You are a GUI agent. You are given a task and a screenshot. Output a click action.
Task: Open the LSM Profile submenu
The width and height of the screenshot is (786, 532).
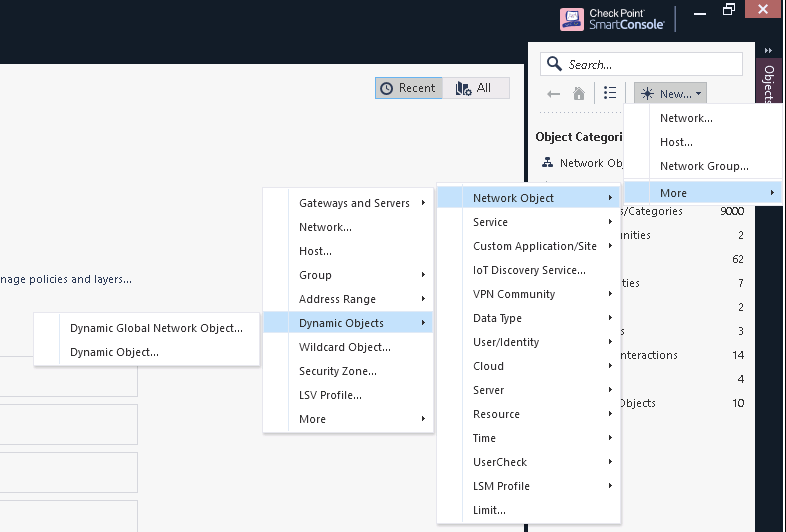coord(529,486)
